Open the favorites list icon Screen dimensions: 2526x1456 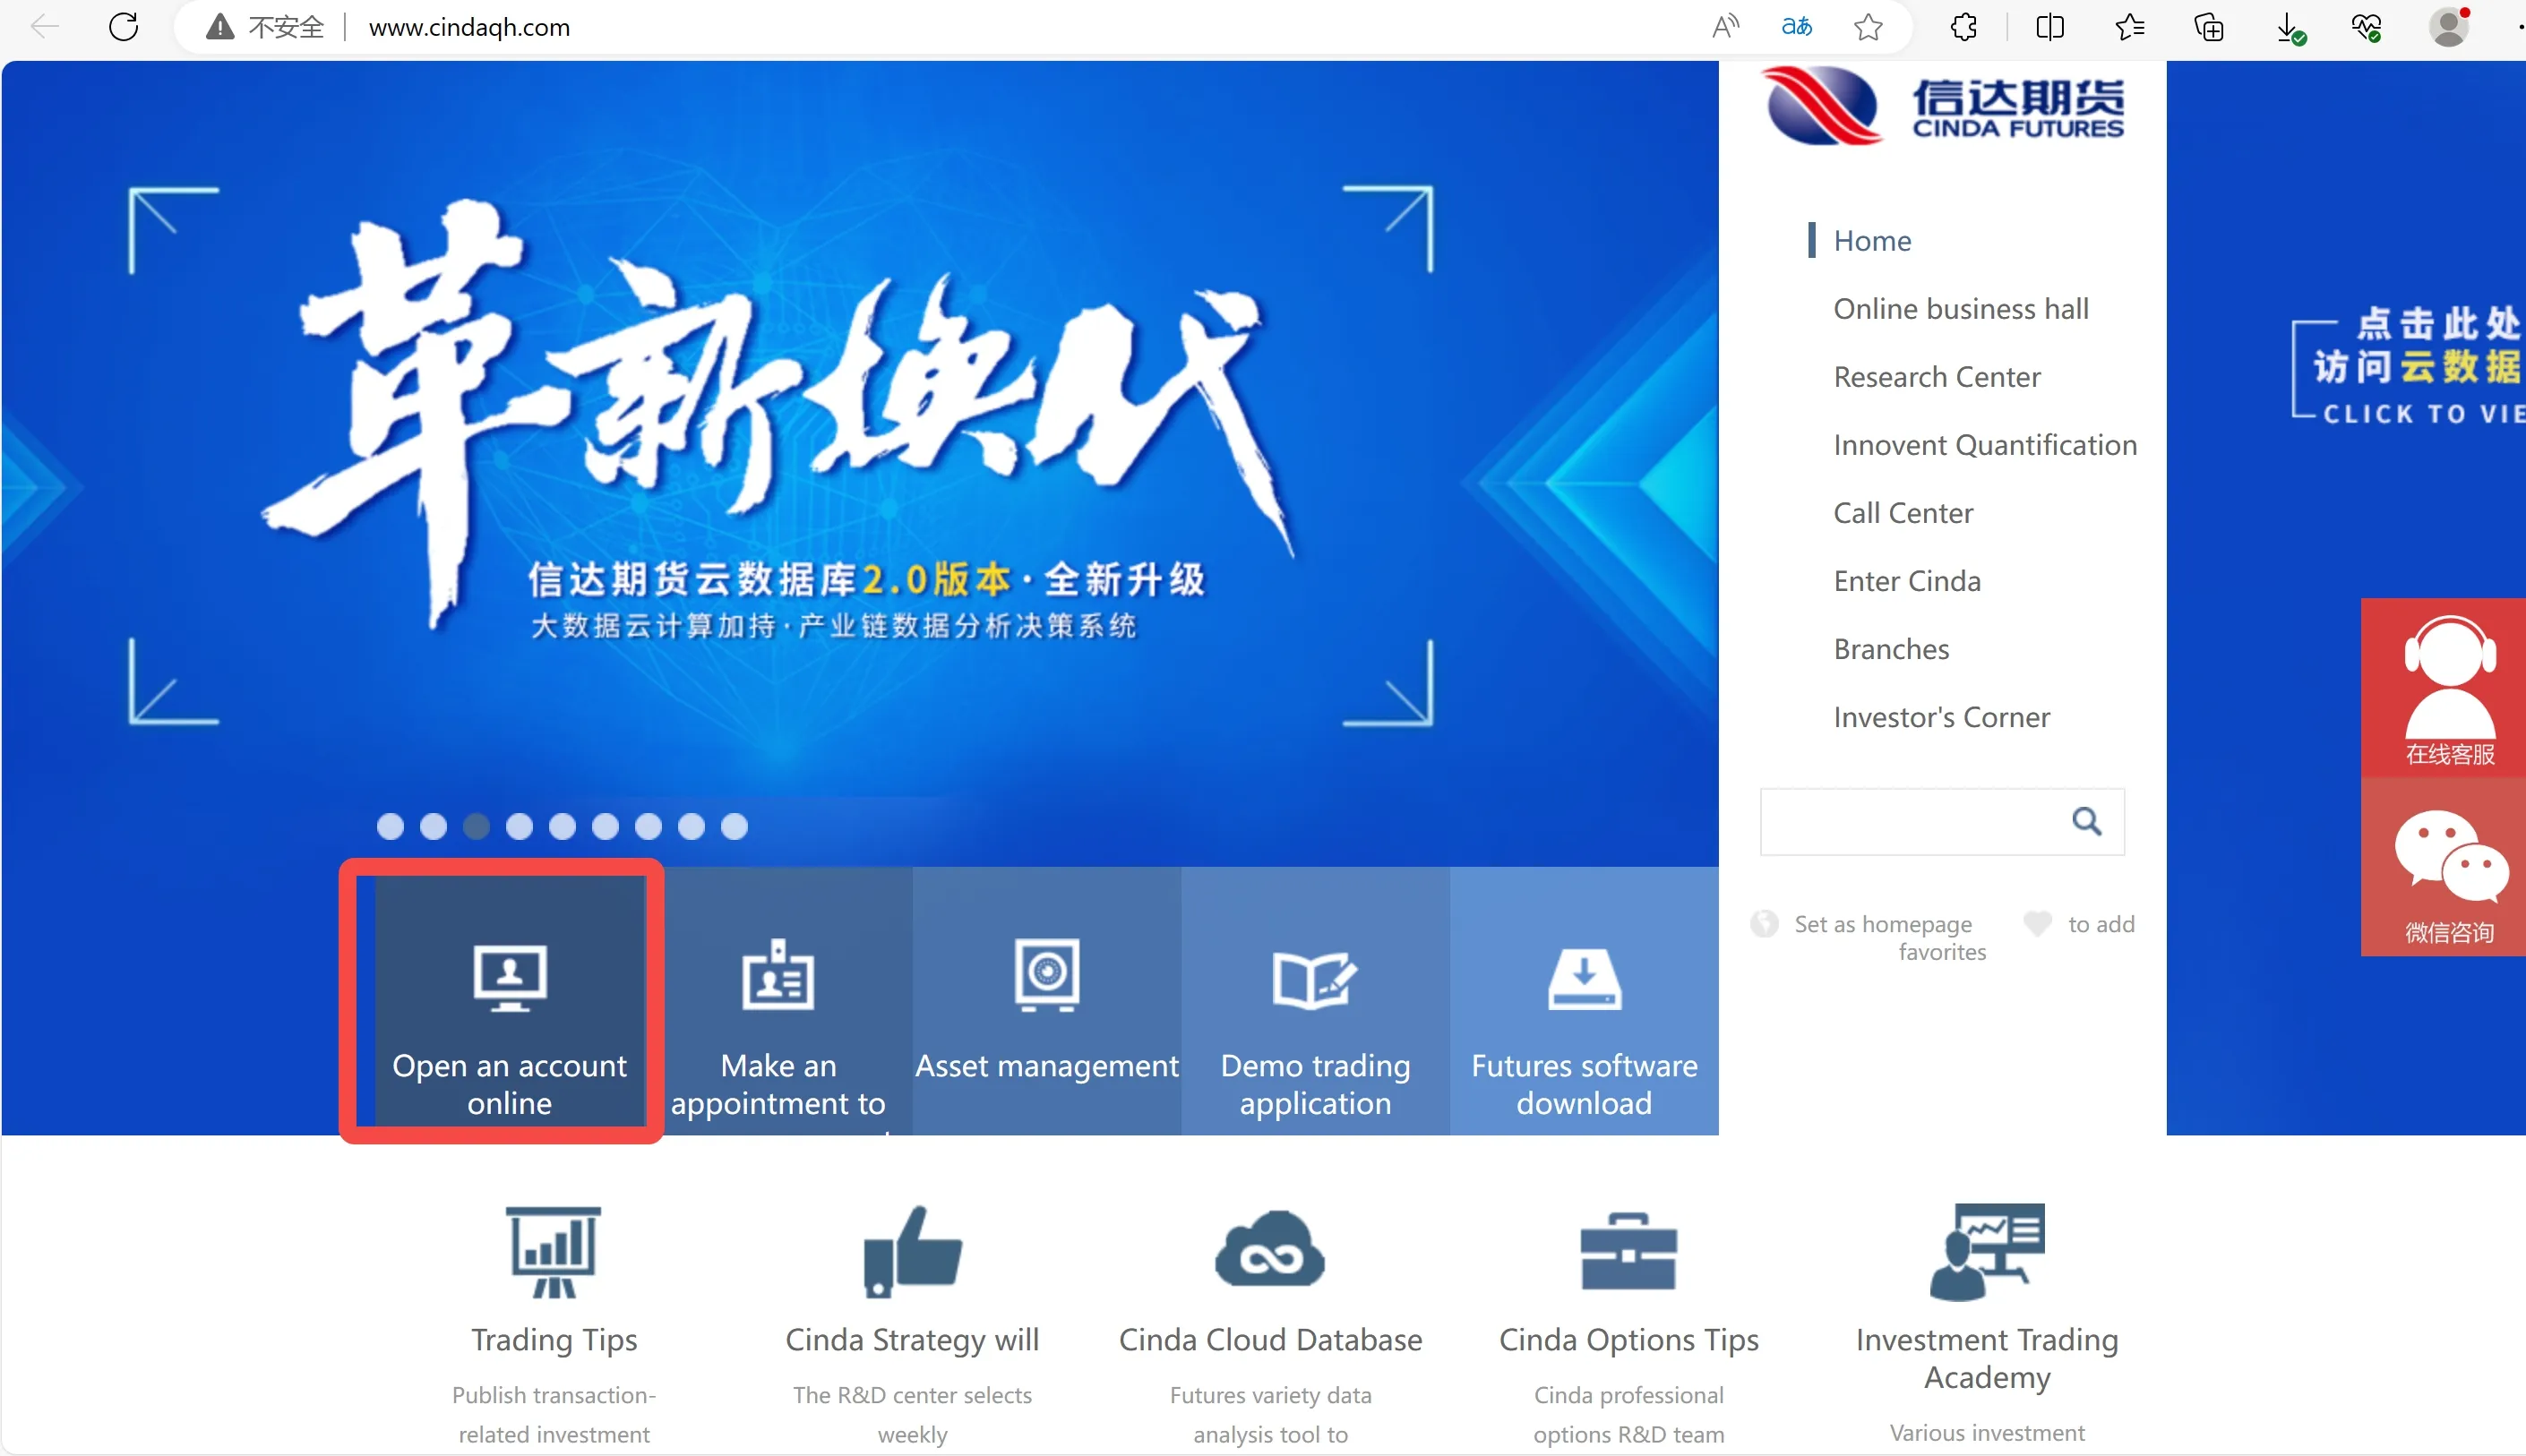tap(2130, 27)
